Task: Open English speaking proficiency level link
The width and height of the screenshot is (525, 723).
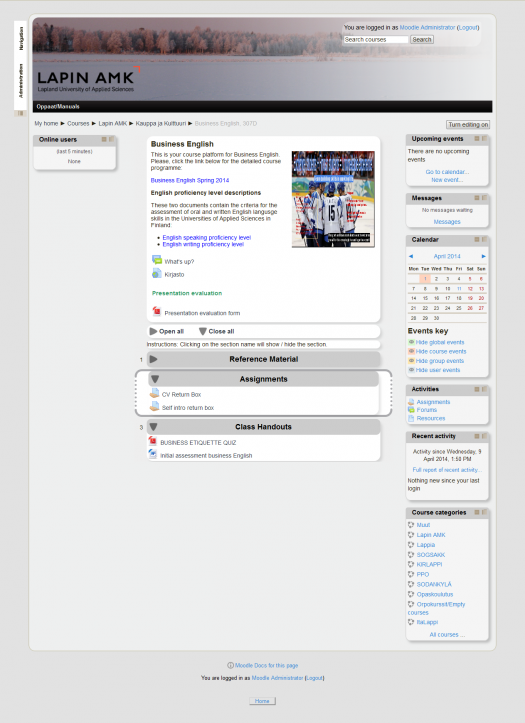Action: [206, 237]
